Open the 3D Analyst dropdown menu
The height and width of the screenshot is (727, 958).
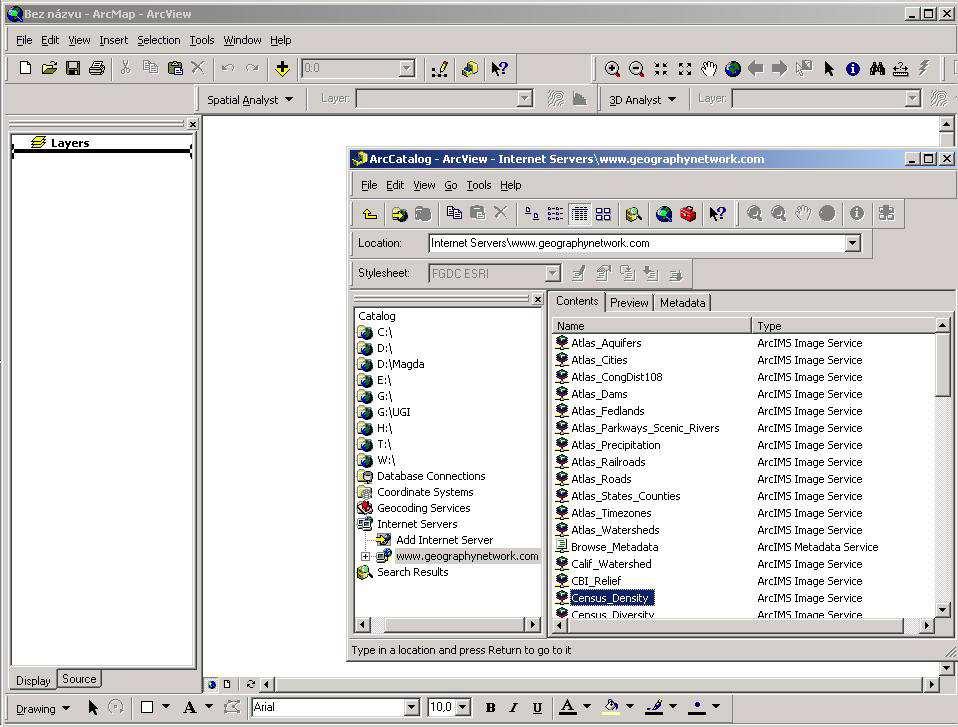(x=643, y=100)
